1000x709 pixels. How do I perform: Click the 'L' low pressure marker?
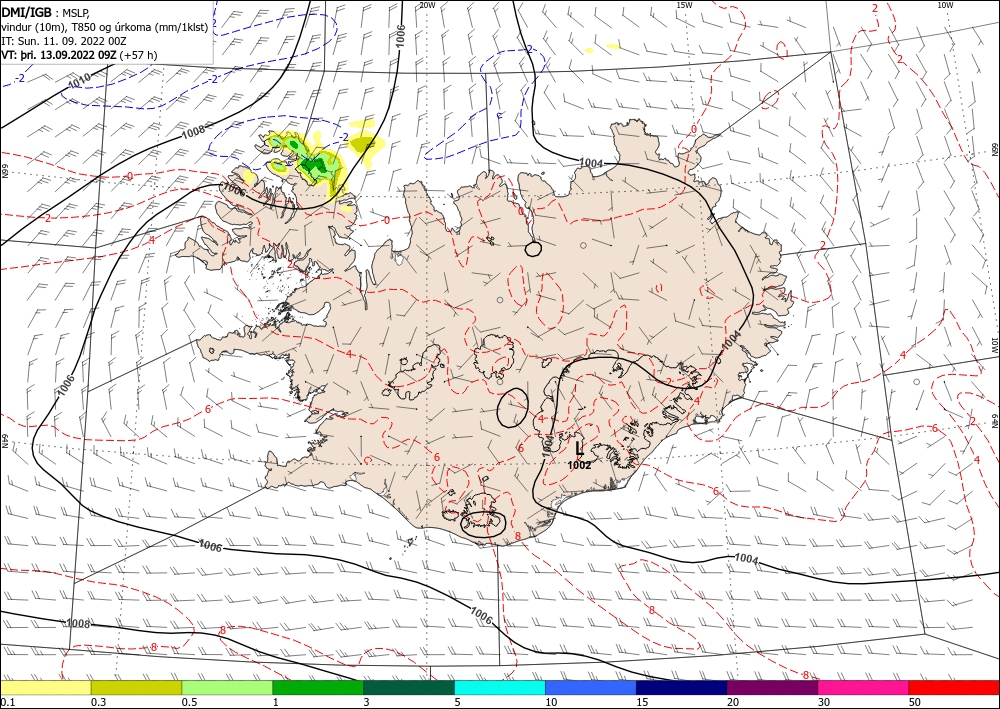tap(579, 448)
